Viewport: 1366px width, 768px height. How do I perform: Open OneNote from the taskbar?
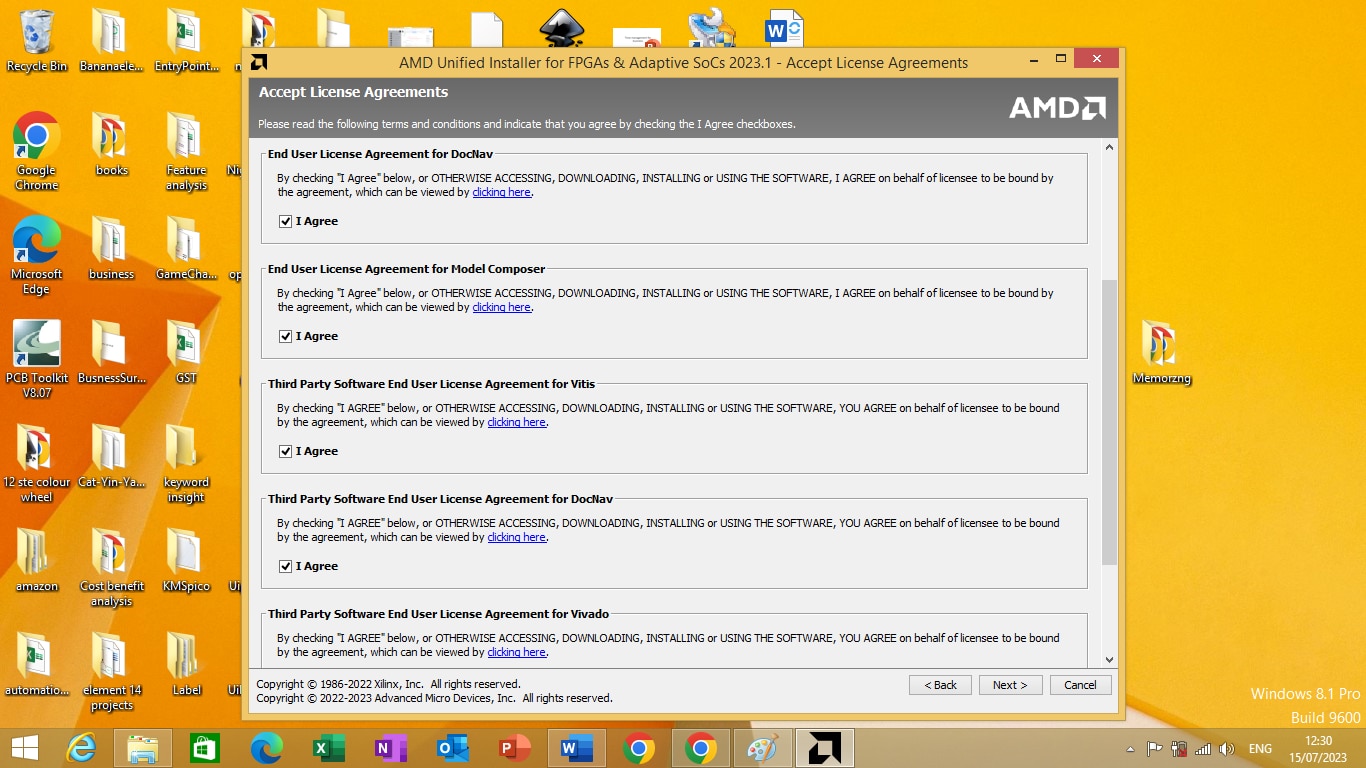[391, 748]
